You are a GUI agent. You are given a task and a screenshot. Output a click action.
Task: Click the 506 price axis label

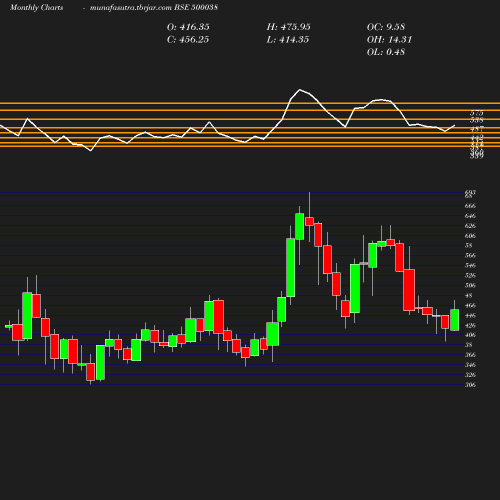click(x=470, y=286)
